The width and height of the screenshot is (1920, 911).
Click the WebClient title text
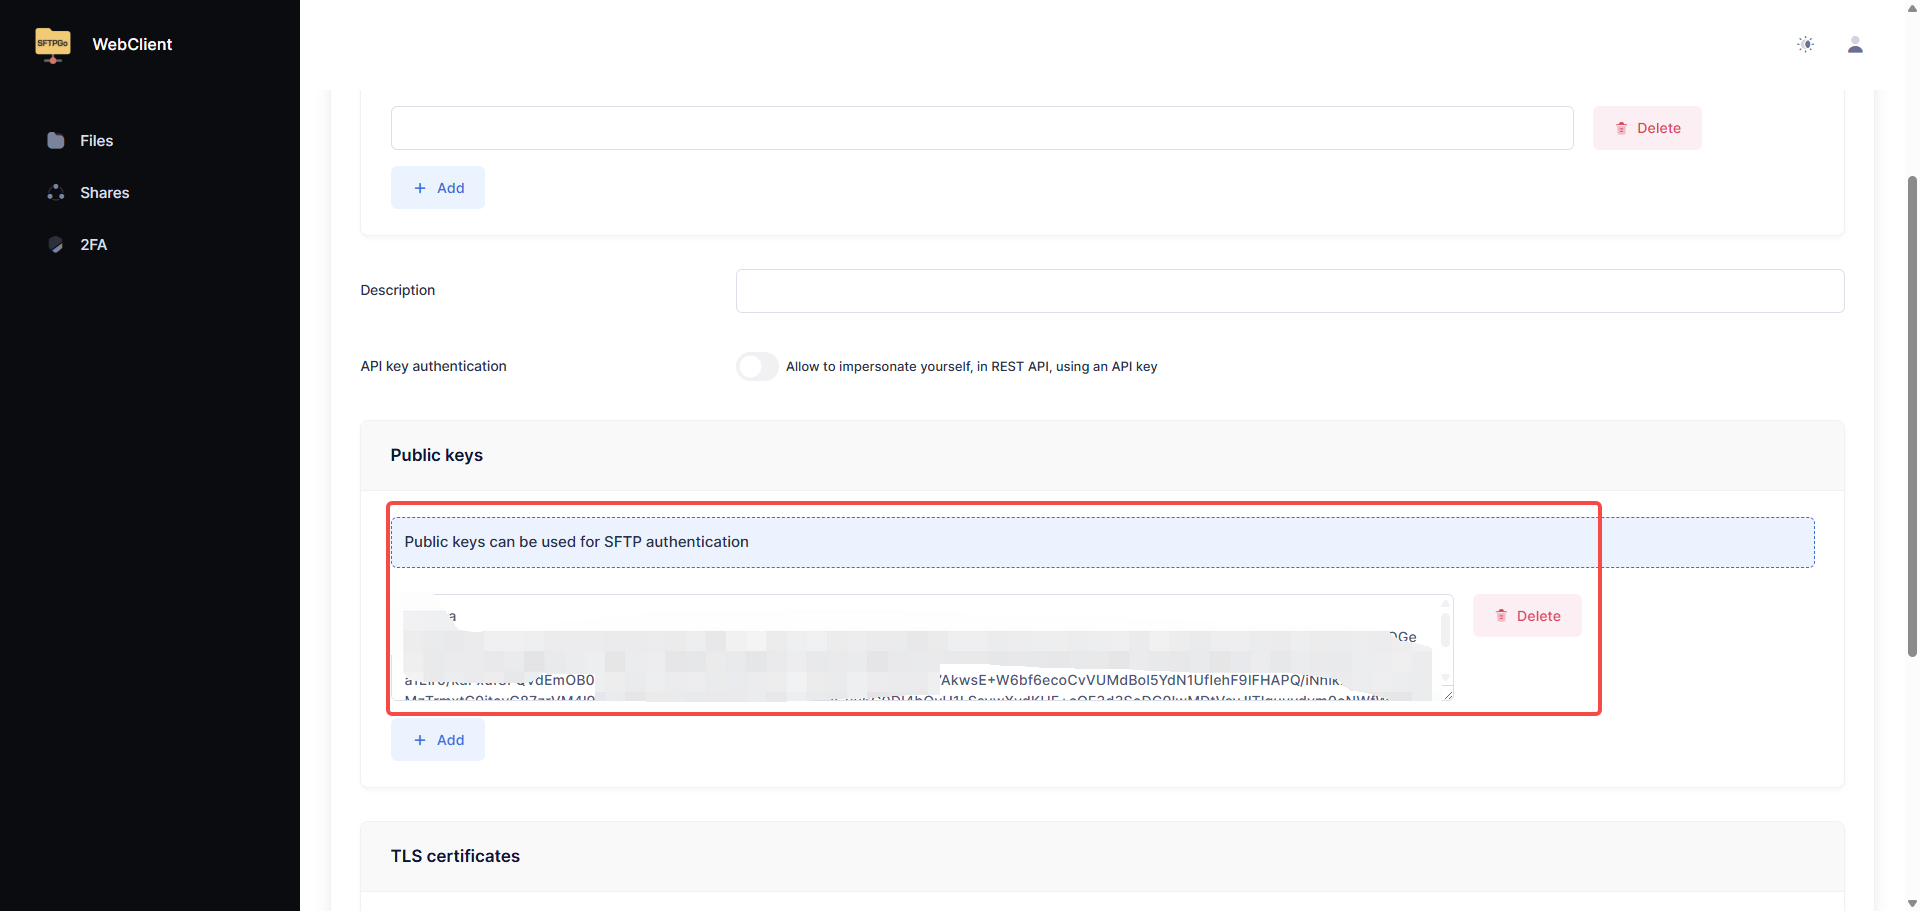(132, 44)
